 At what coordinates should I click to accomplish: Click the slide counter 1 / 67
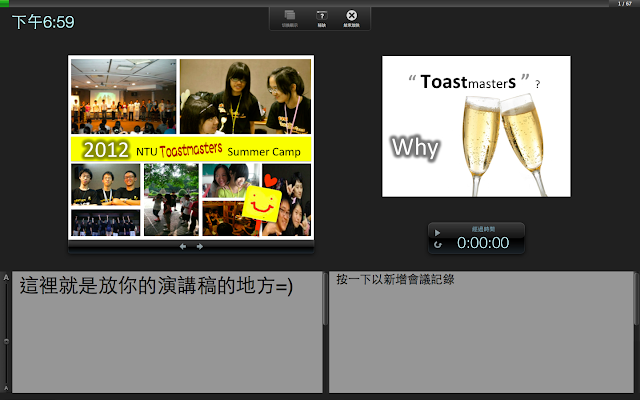click(x=624, y=4)
